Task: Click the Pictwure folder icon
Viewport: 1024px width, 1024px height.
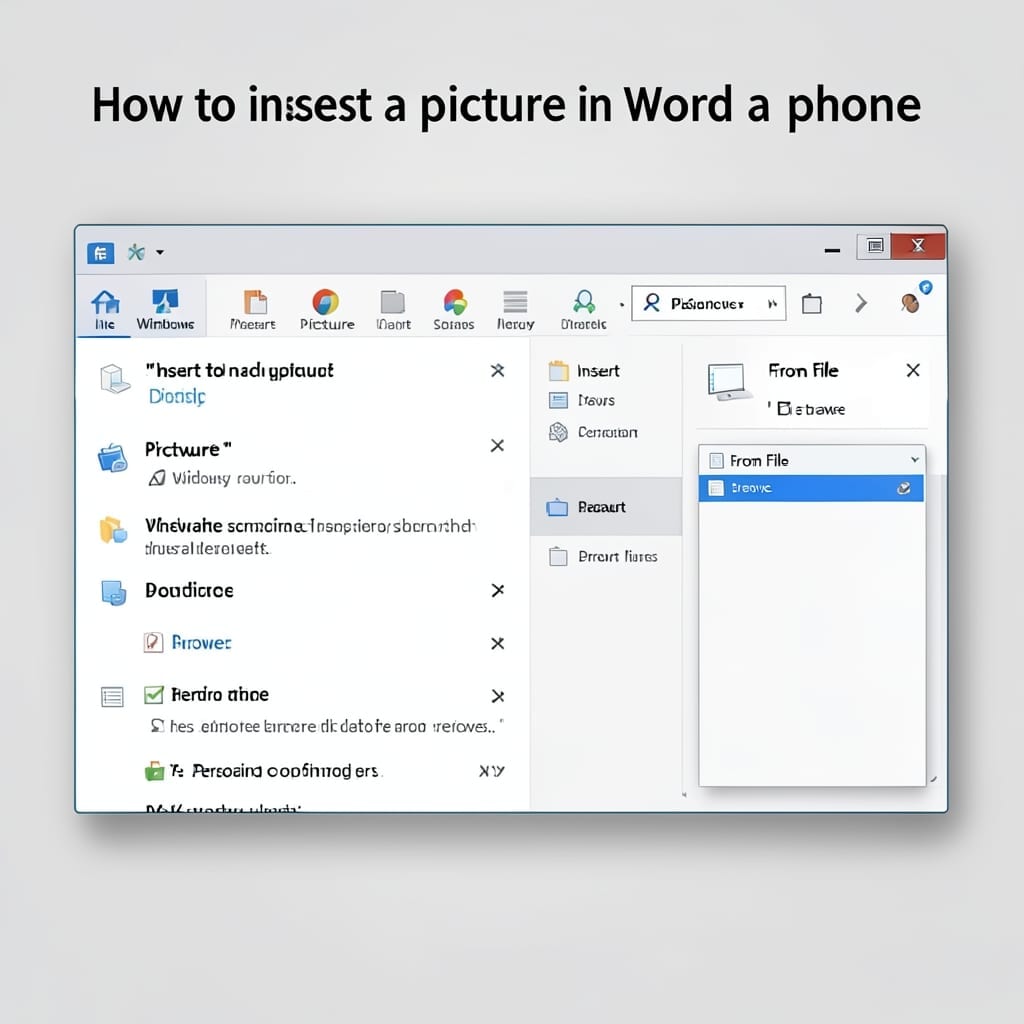Action: [112, 457]
